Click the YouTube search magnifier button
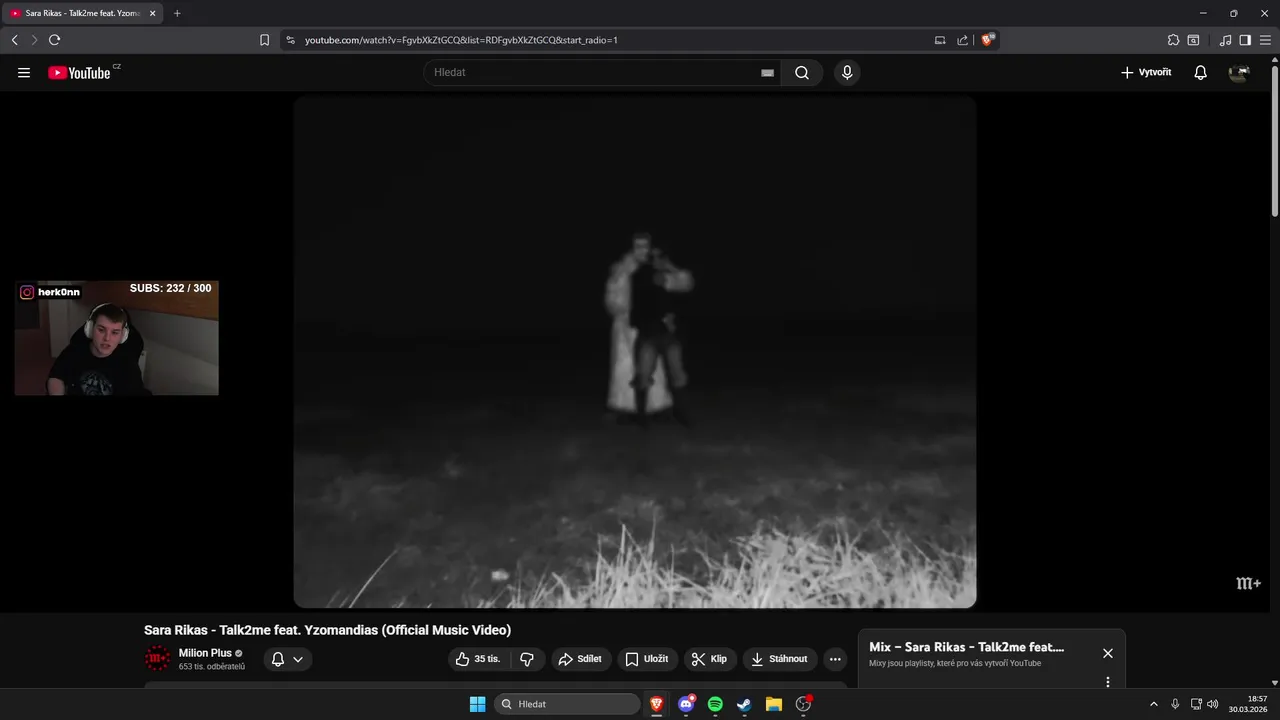The height and width of the screenshot is (720, 1280). pyautogui.click(x=802, y=72)
